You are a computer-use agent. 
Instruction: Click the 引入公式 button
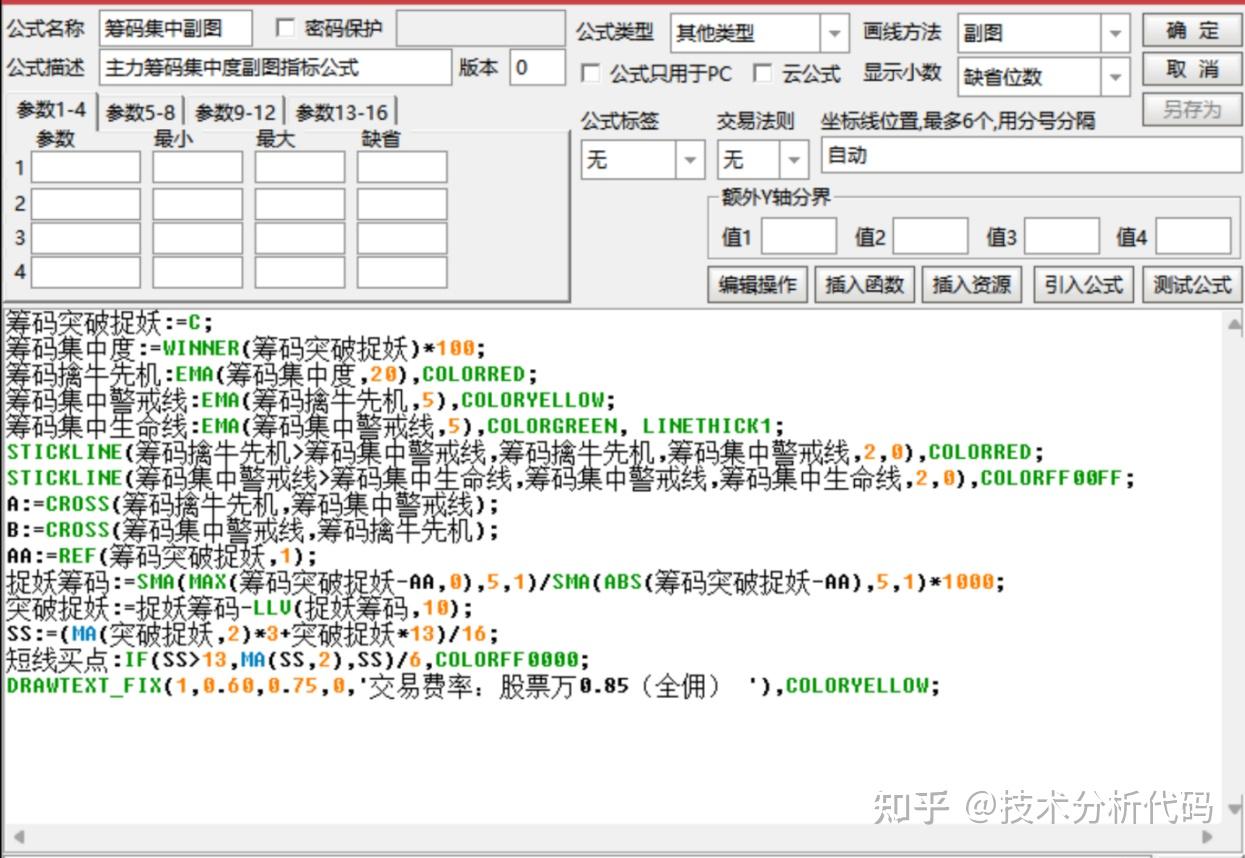(x=1085, y=285)
